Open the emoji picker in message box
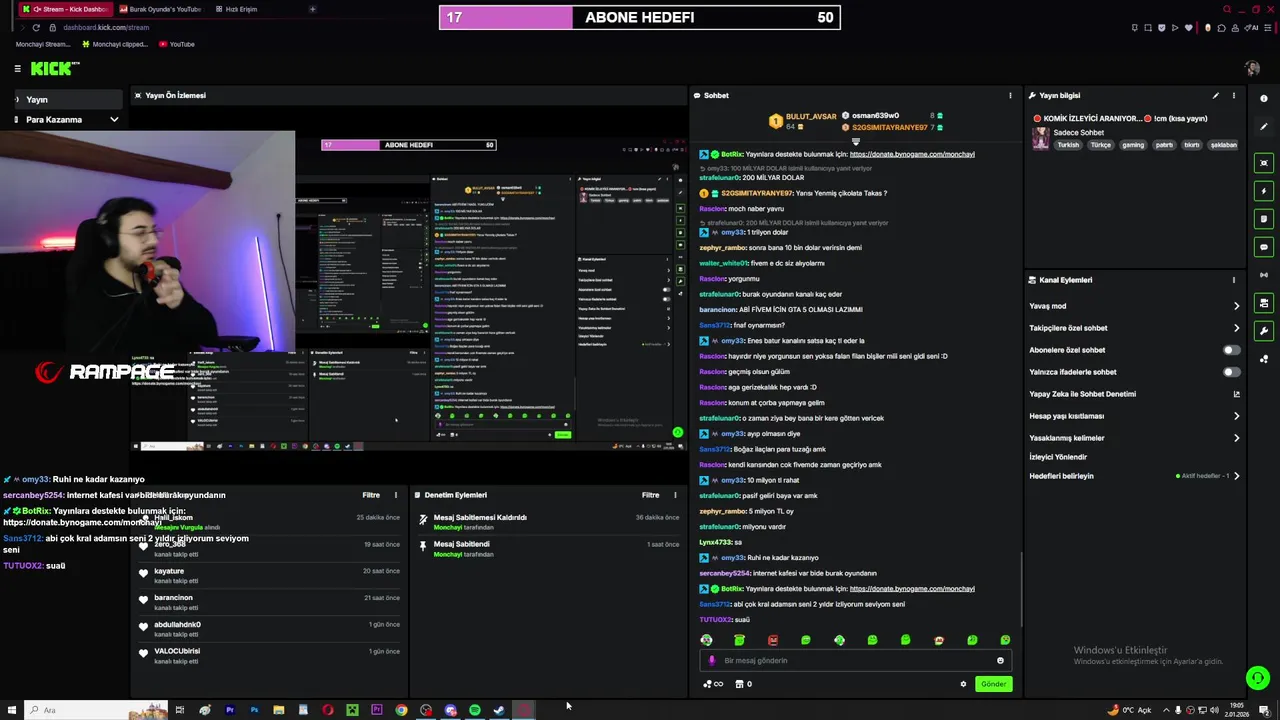1280x720 pixels. click(x=1000, y=660)
